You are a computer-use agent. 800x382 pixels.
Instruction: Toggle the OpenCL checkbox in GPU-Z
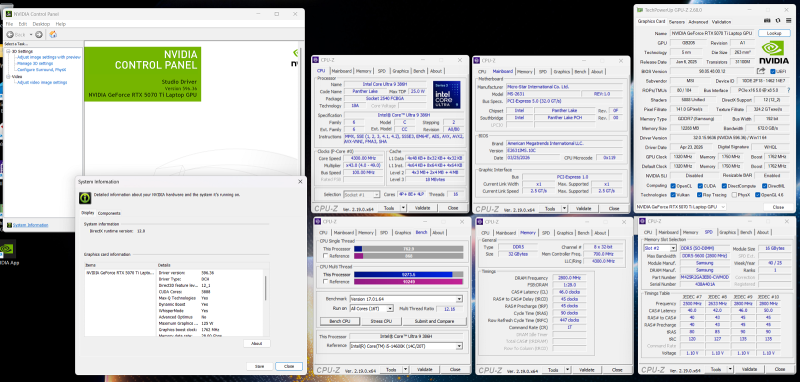coord(673,186)
